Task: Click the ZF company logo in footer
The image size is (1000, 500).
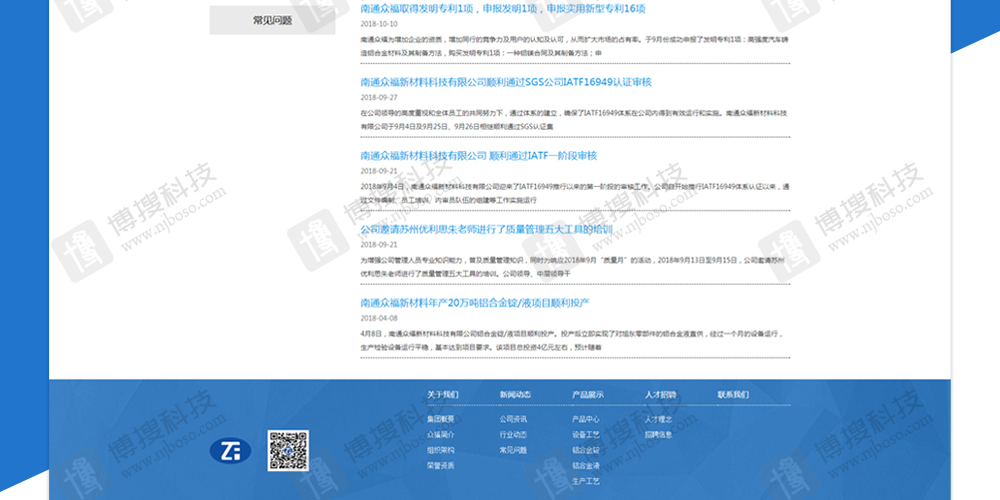Action: point(230,451)
